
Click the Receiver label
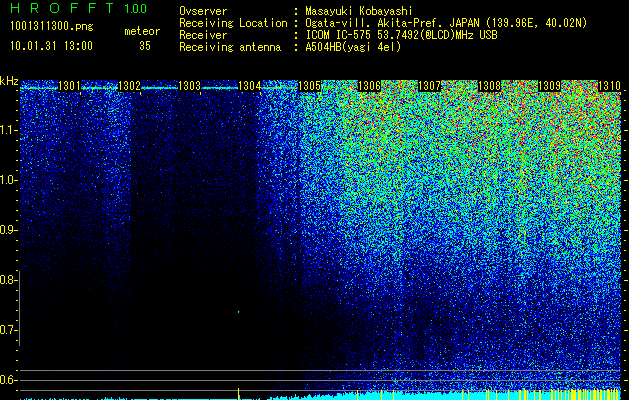tap(203, 35)
